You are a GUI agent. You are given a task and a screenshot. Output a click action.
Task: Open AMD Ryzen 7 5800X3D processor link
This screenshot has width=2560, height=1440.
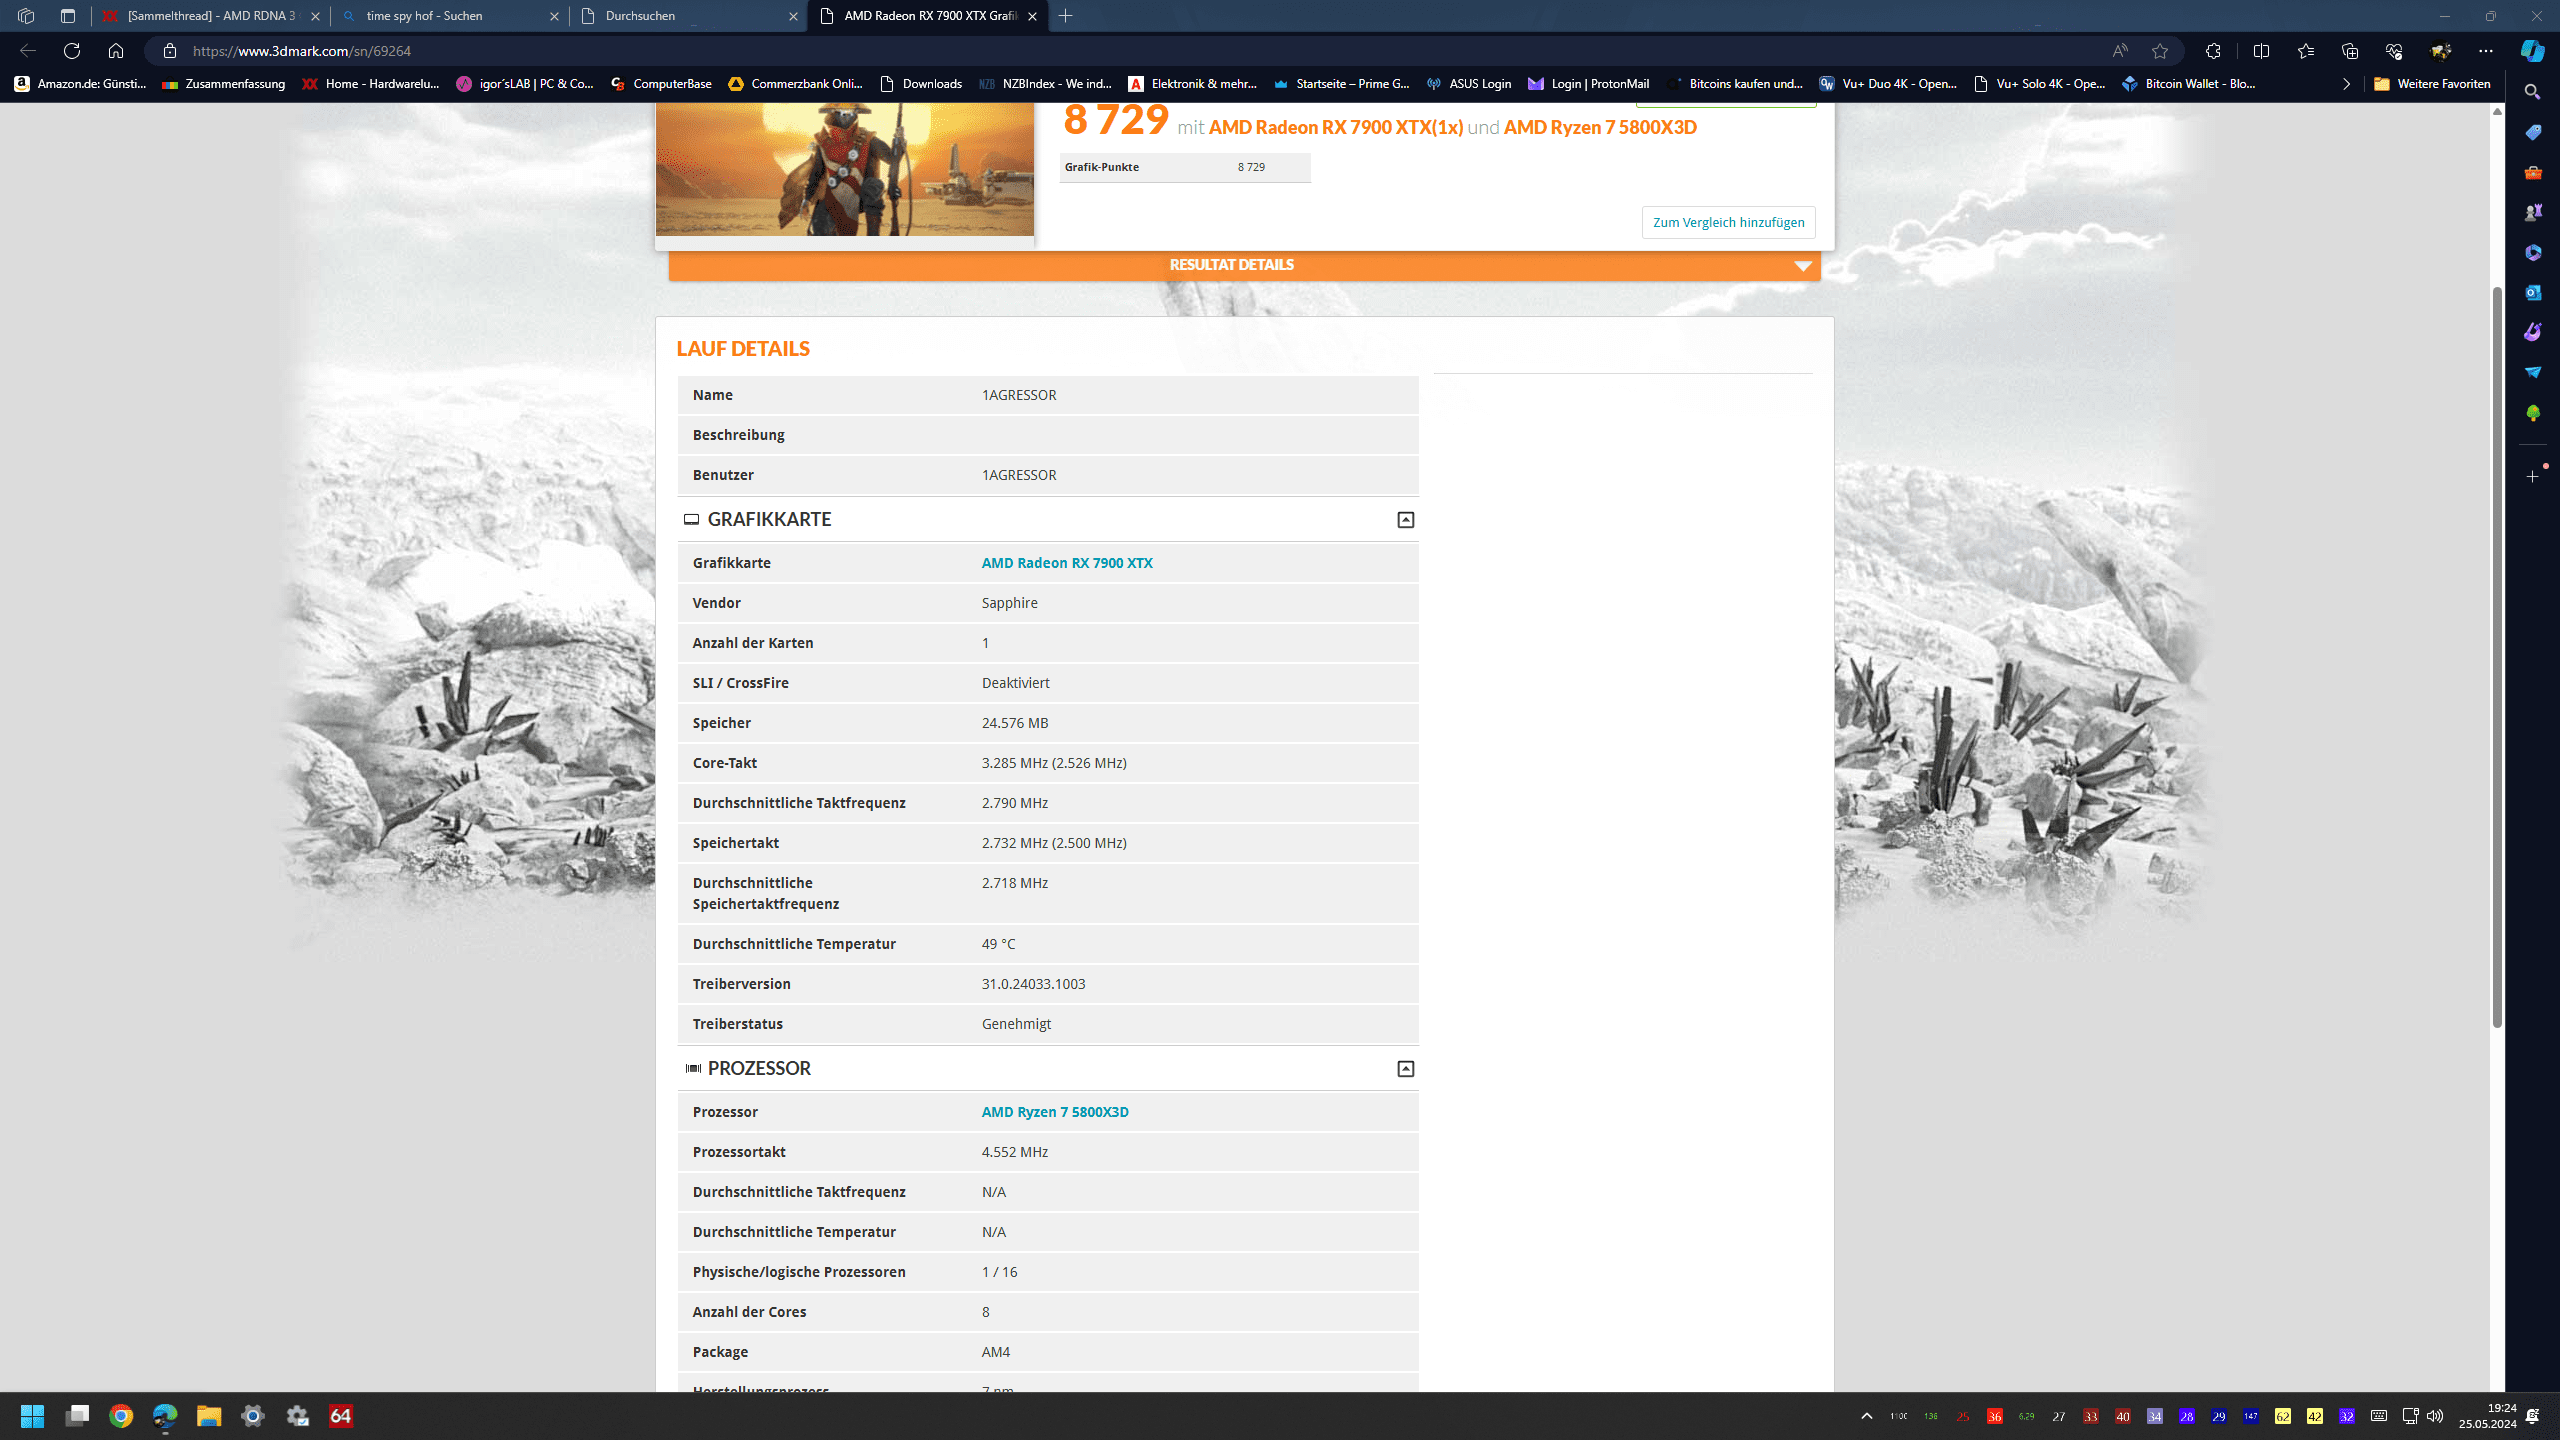pos(1054,1112)
